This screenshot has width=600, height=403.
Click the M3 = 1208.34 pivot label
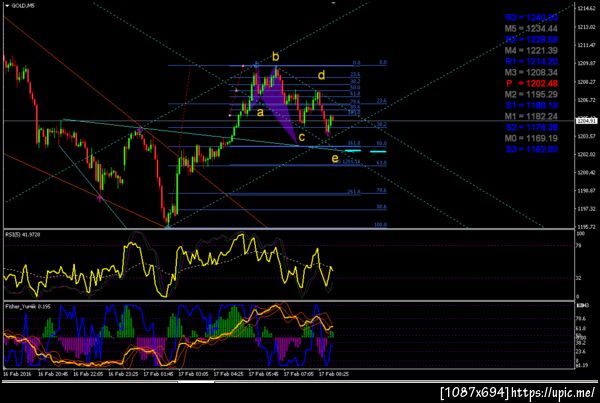click(531, 72)
